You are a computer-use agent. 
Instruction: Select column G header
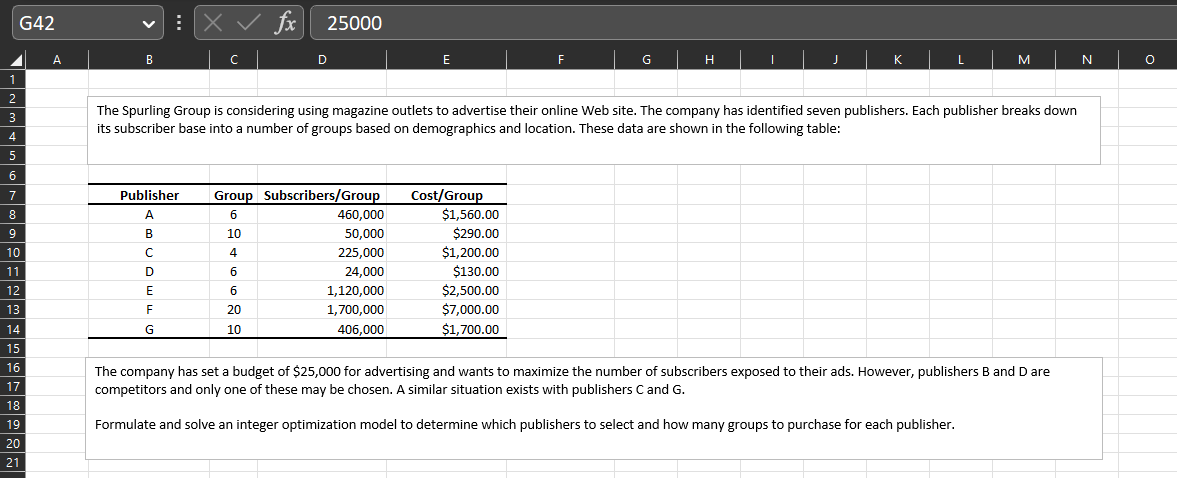click(x=646, y=60)
